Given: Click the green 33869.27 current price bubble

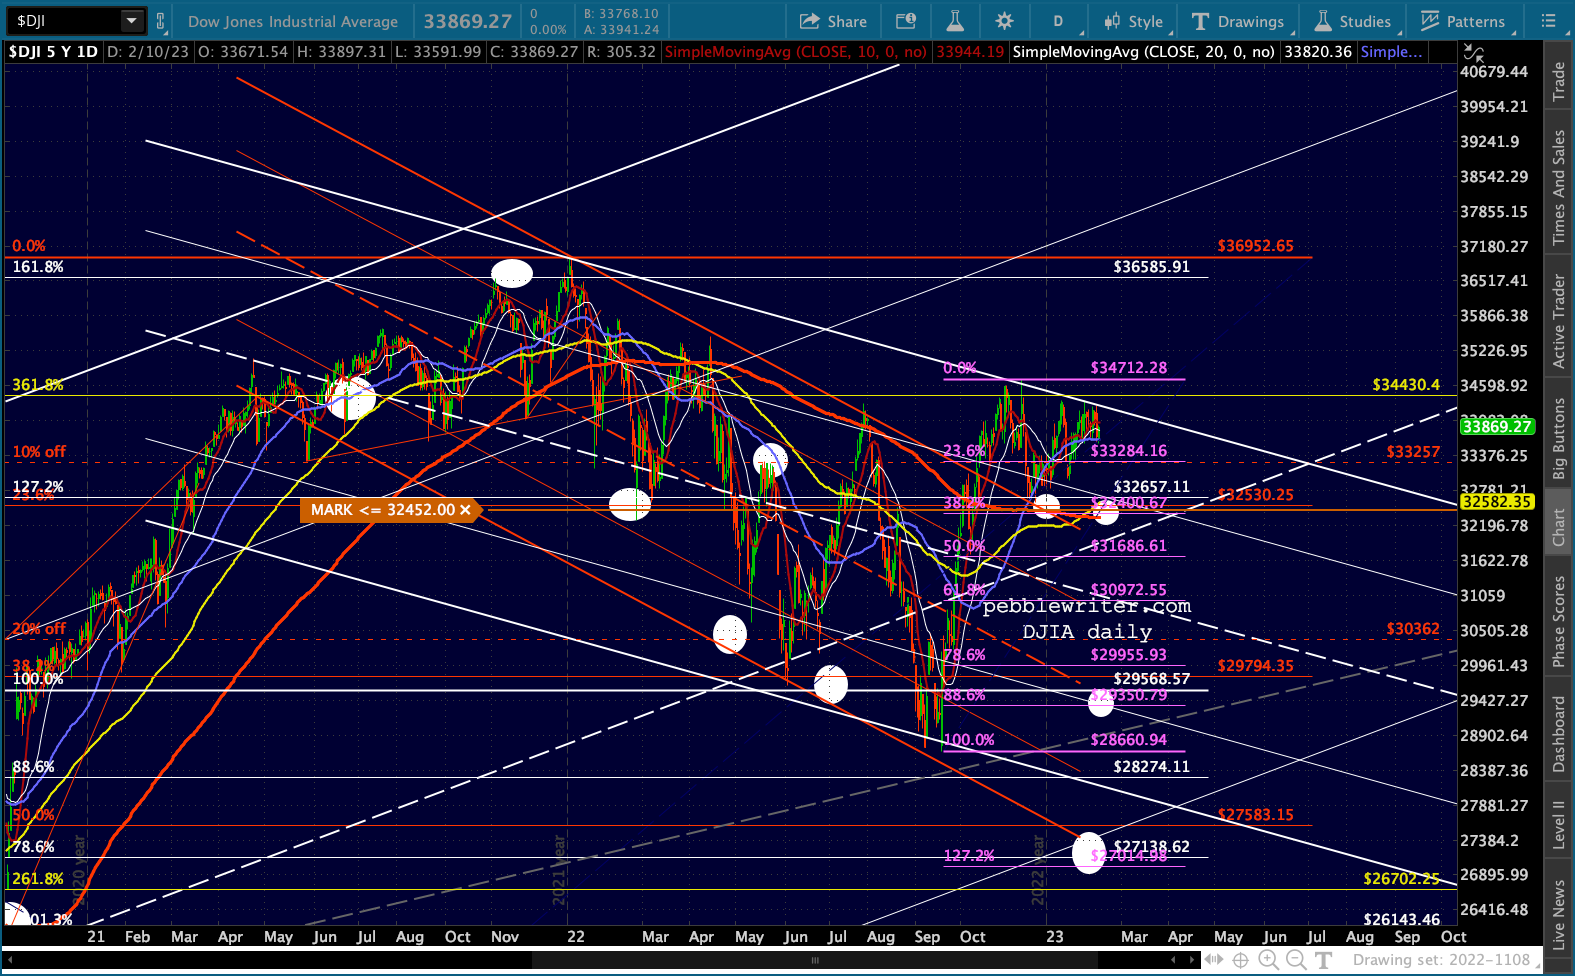Looking at the screenshot, I should pyautogui.click(x=1496, y=426).
